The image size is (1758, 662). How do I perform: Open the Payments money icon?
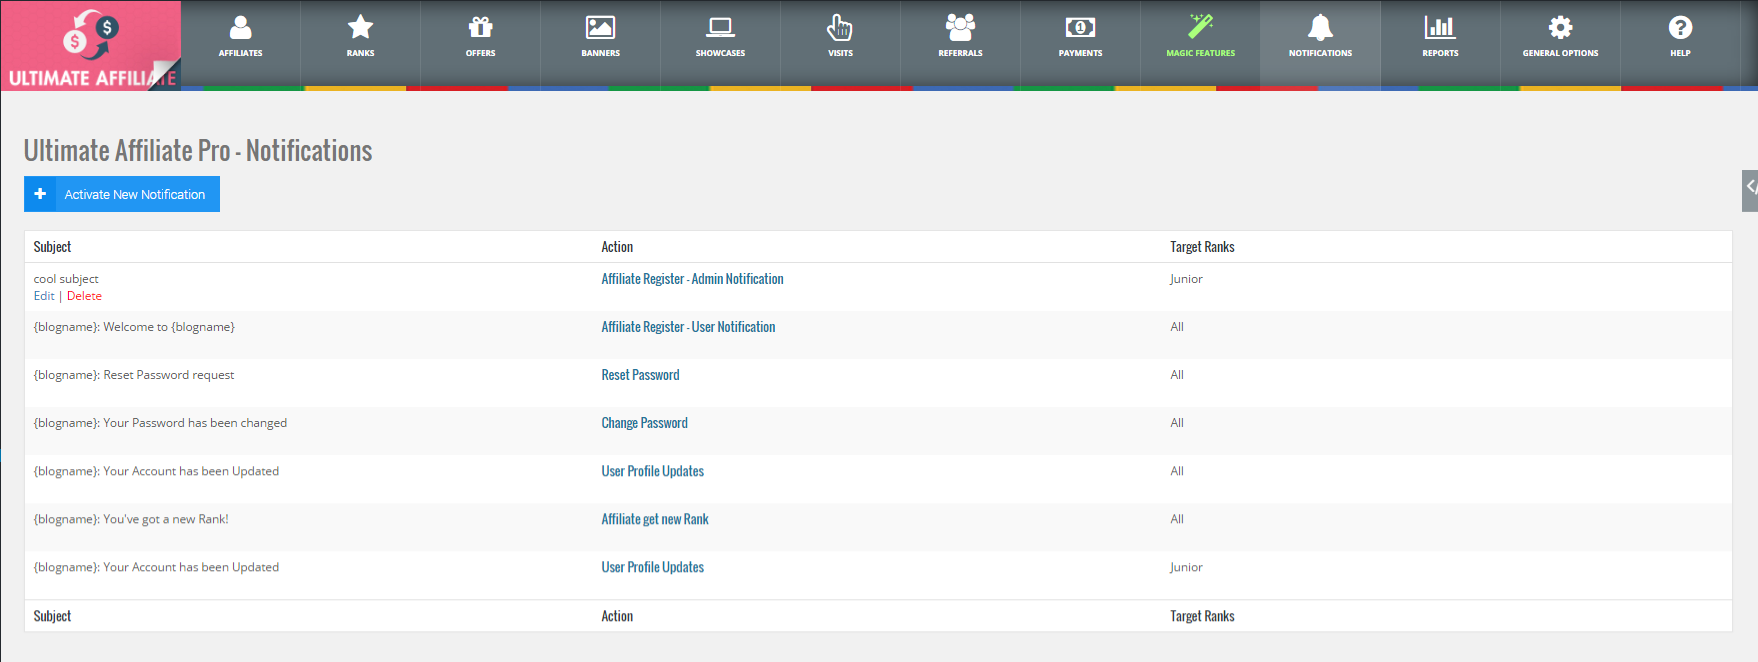tap(1080, 28)
